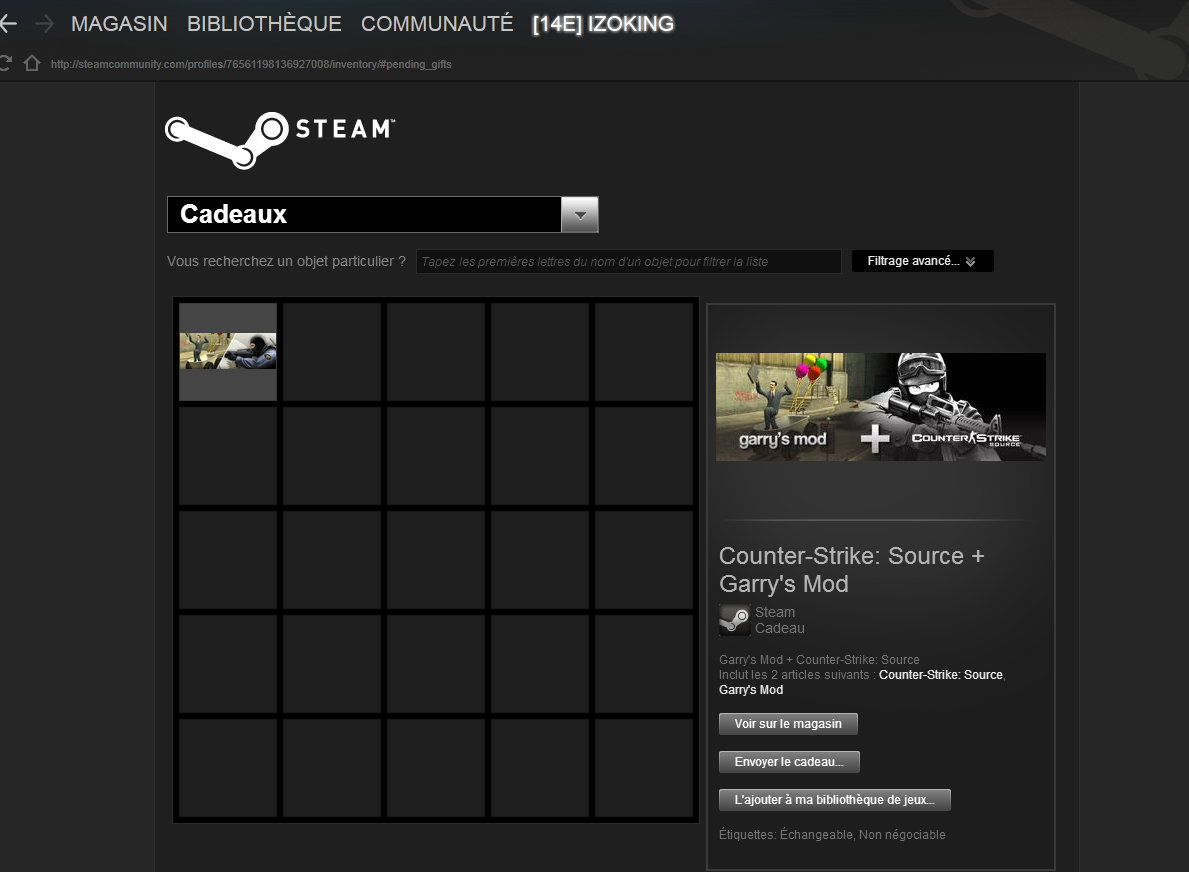Image resolution: width=1189 pixels, height=872 pixels.
Task: Open the Garry's Mod included item link
Action: pyautogui.click(x=751, y=690)
